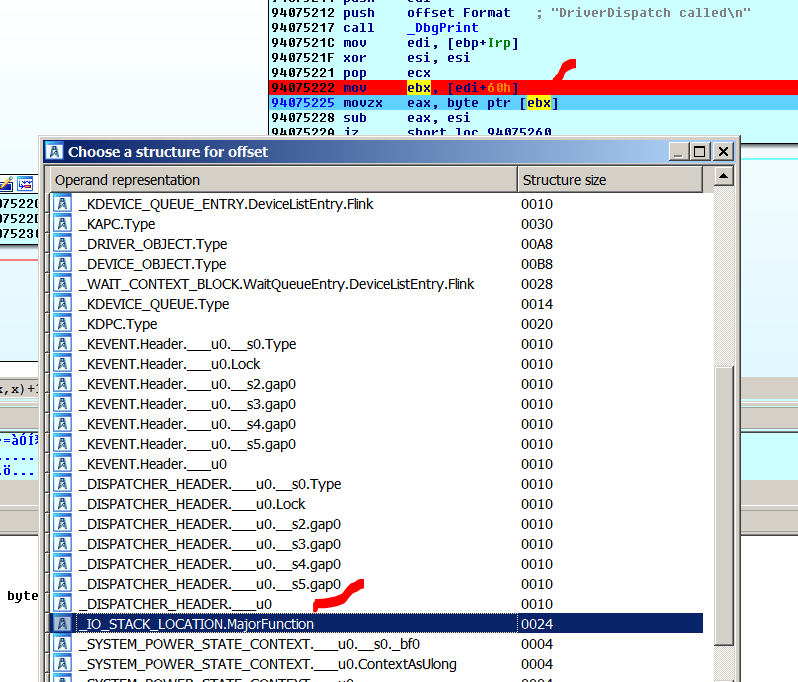
Task: Click the highlighted ebx register in disassembly
Action: [x=418, y=88]
